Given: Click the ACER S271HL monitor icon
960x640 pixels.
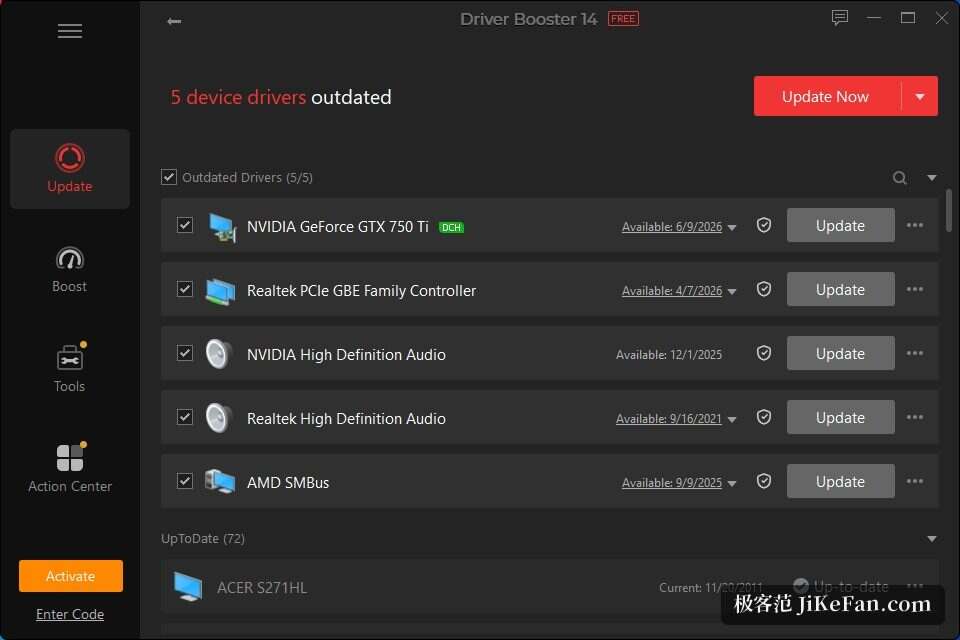Looking at the screenshot, I should pyautogui.click(x=188, y=587).
